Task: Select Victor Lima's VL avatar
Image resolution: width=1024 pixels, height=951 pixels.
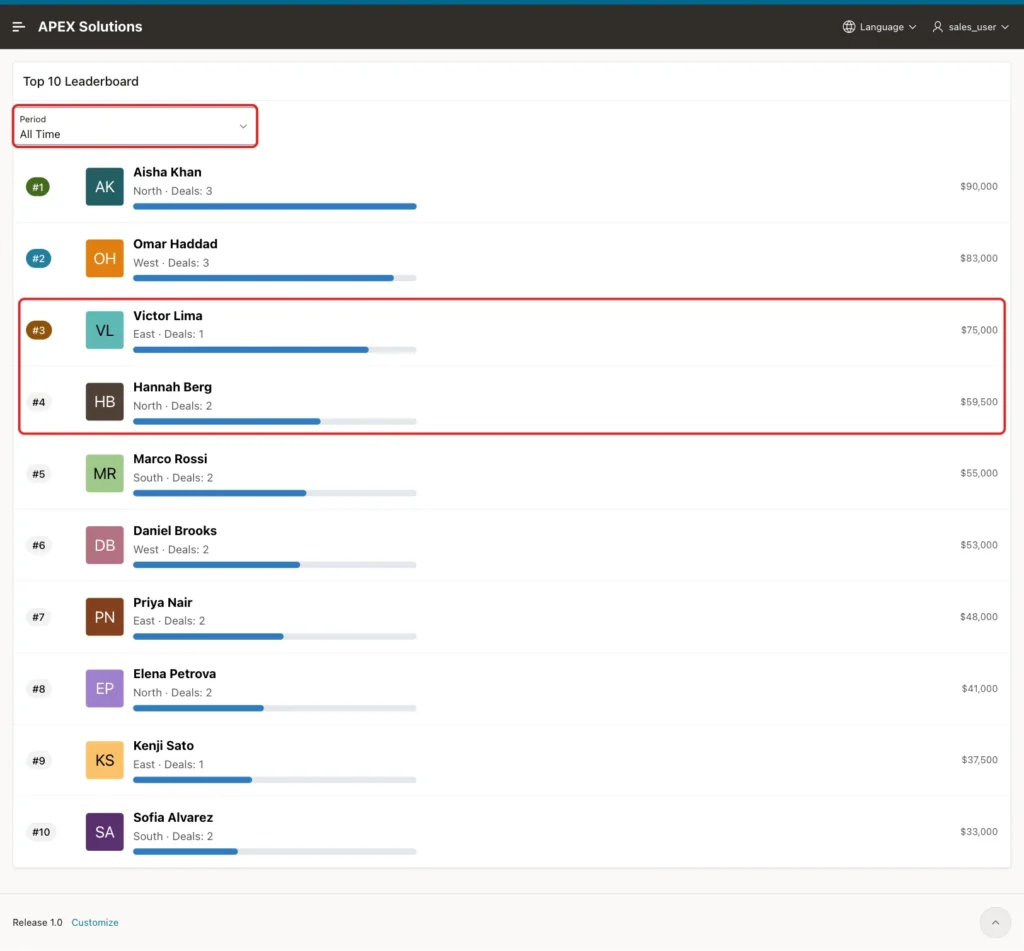Action: (x=104, y=330)
